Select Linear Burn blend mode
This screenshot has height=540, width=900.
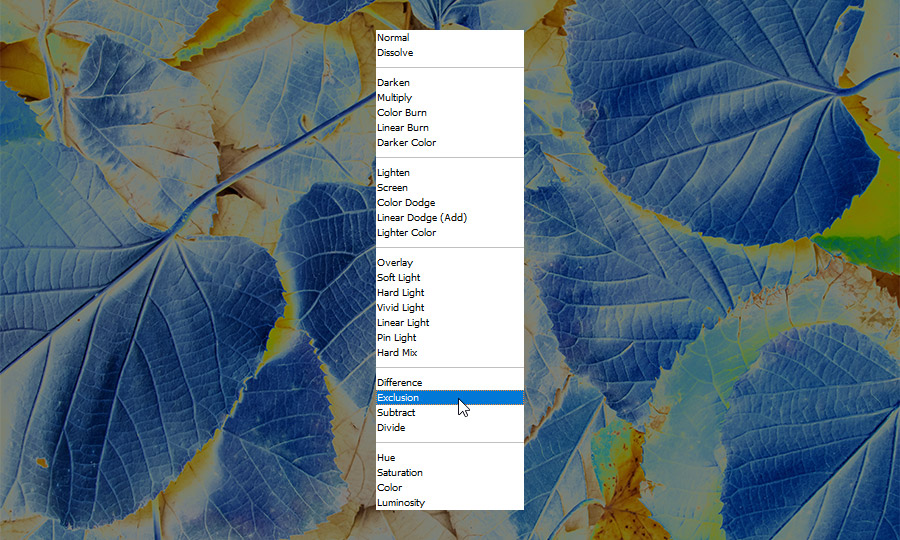449,127
